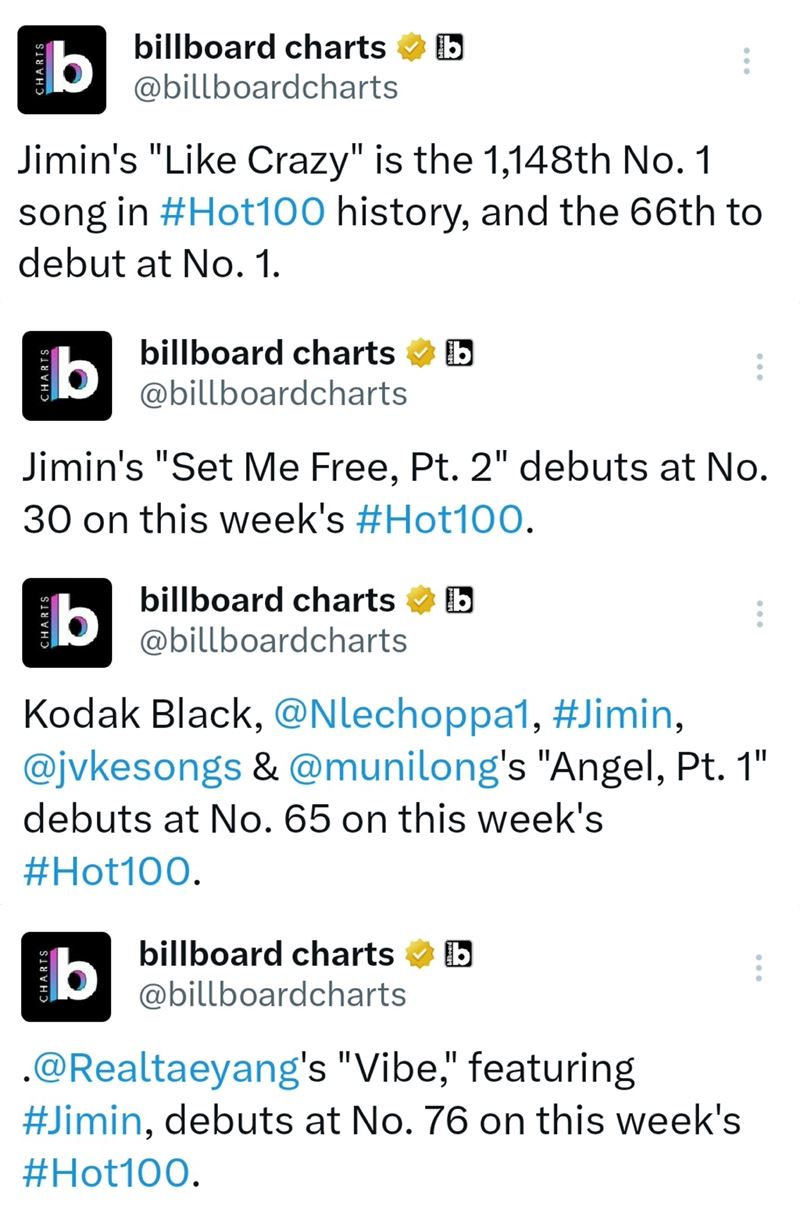Viewport: 800px width, 1213px height.
Task: Open more options menu on Set Me Free tweet
Action: pyautogui.click(x=759, y=367)
